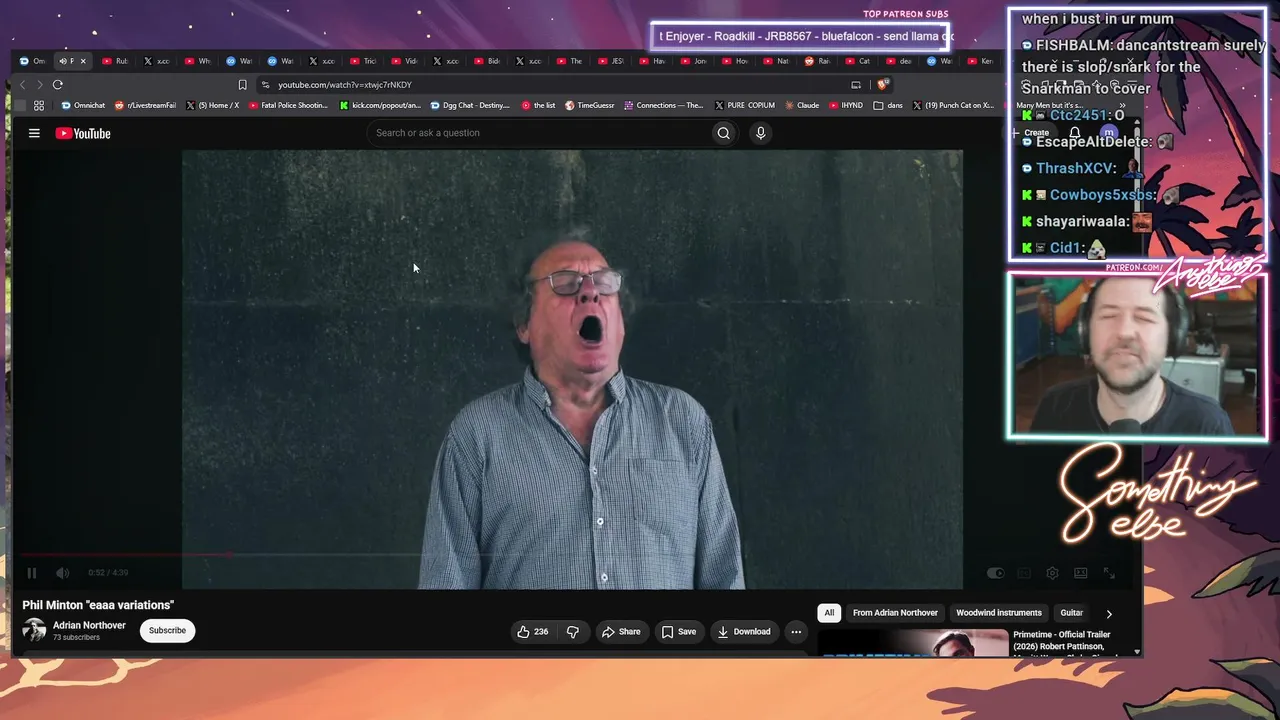The image size is (1280, 720).
Task: Go forward in browser history
Action: click(39, 85)
